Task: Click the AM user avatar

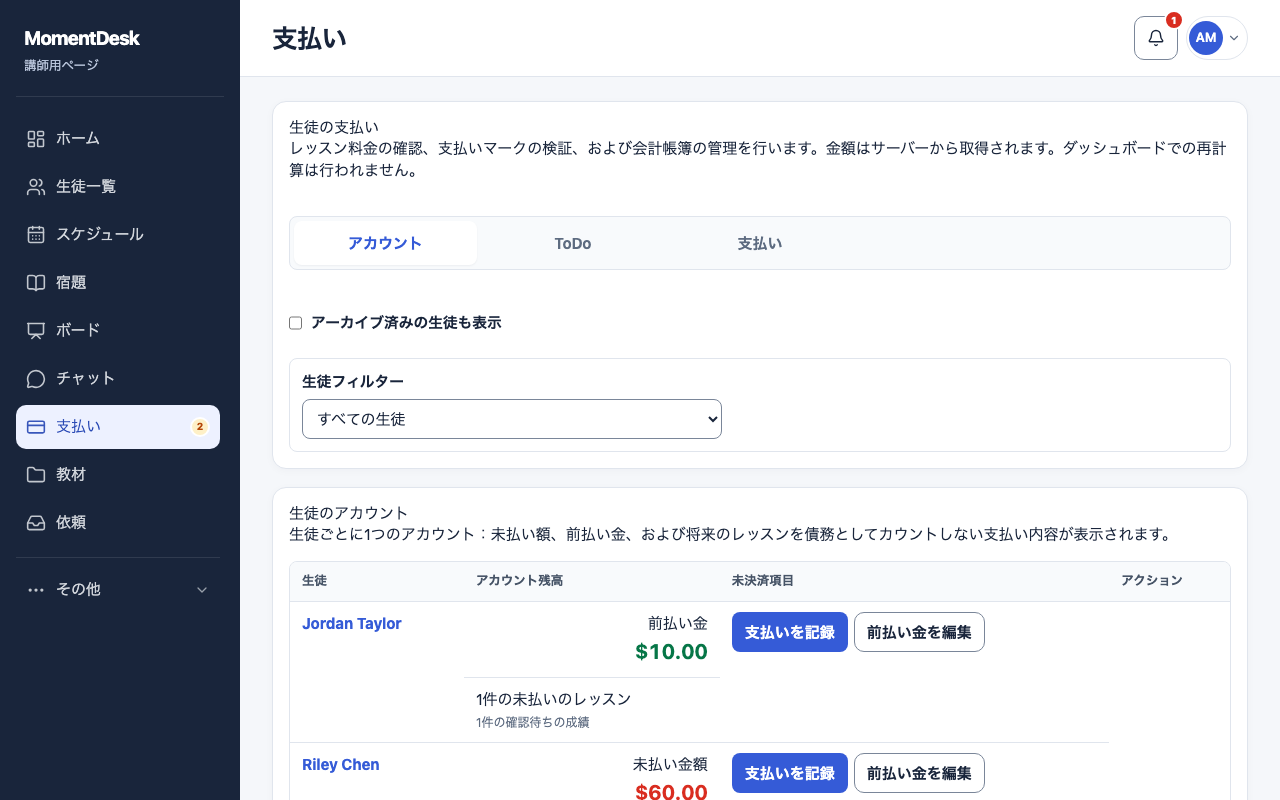Action: click(x=1206, y=38)
